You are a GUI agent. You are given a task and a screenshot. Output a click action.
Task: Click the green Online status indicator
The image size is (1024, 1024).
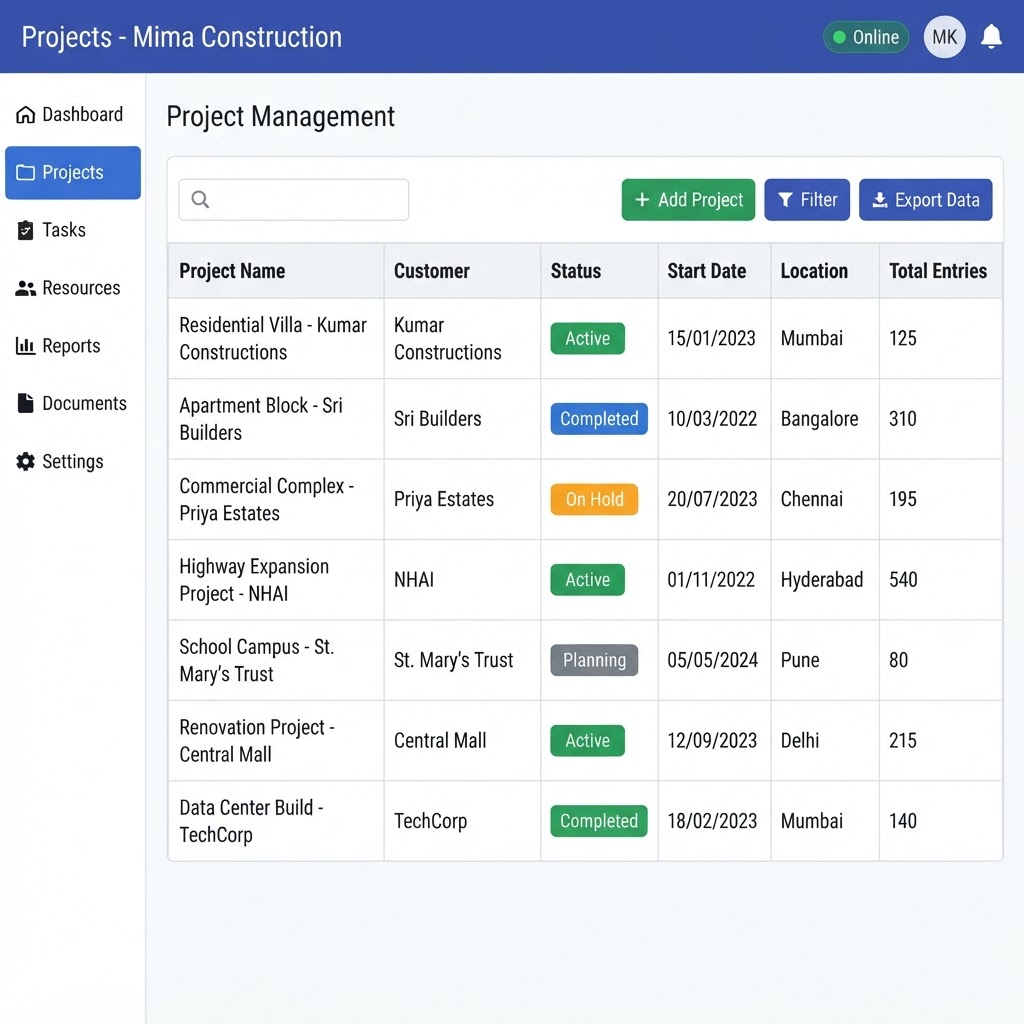click(866, 37)
